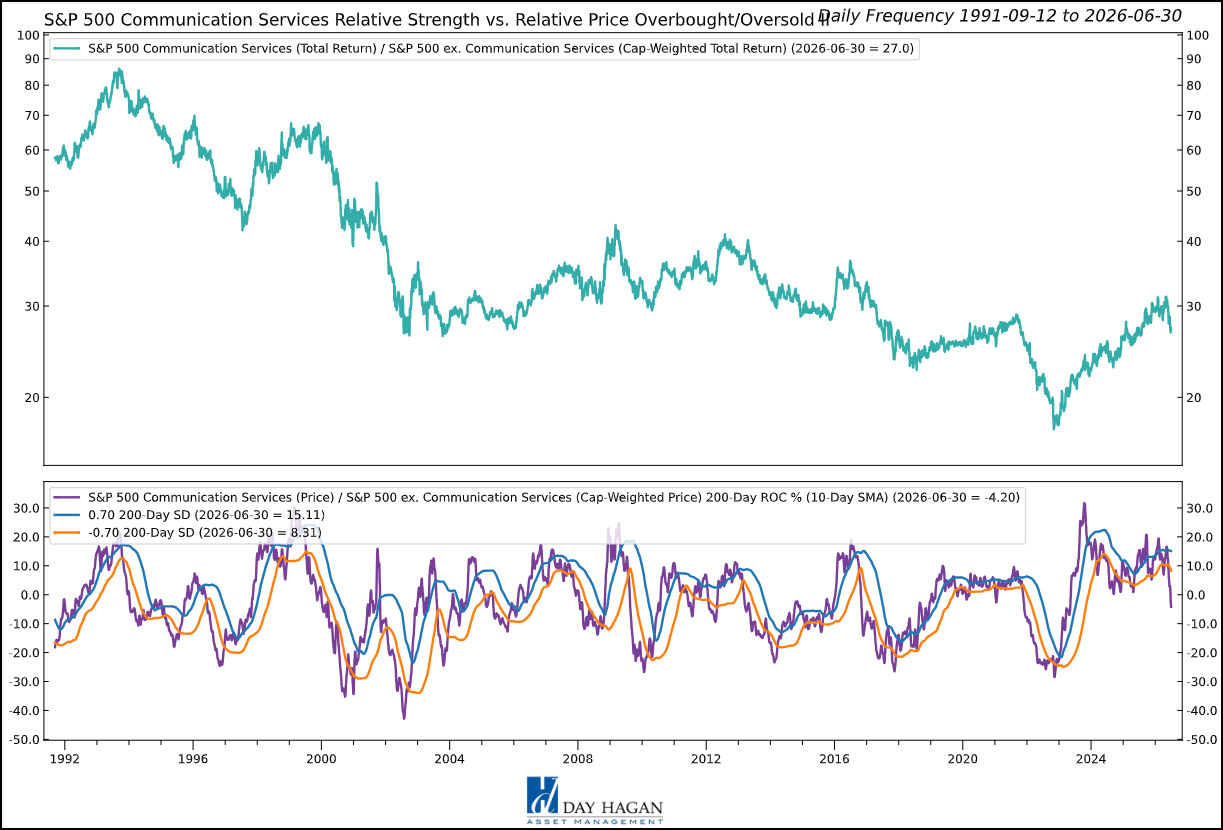Click the 100 tick on upper chart's right axis

click(x=1198, y=35)
